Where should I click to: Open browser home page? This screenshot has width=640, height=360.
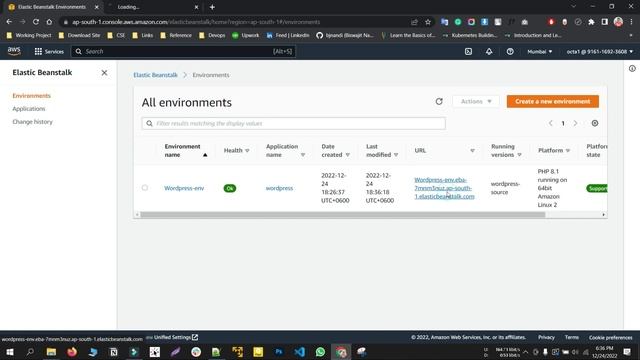[x=49, y=22]
